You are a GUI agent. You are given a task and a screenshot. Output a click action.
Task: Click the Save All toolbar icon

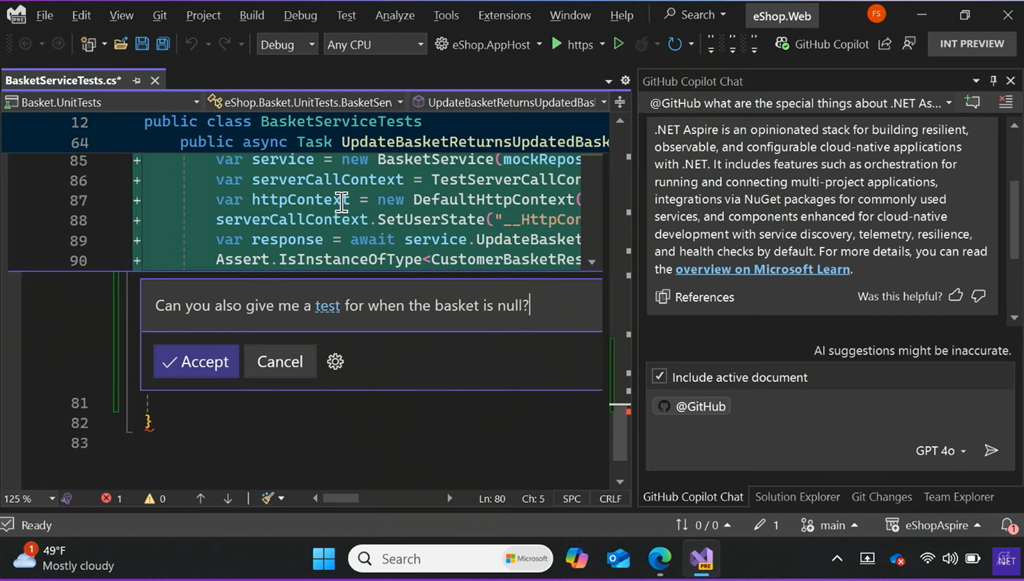161,45
